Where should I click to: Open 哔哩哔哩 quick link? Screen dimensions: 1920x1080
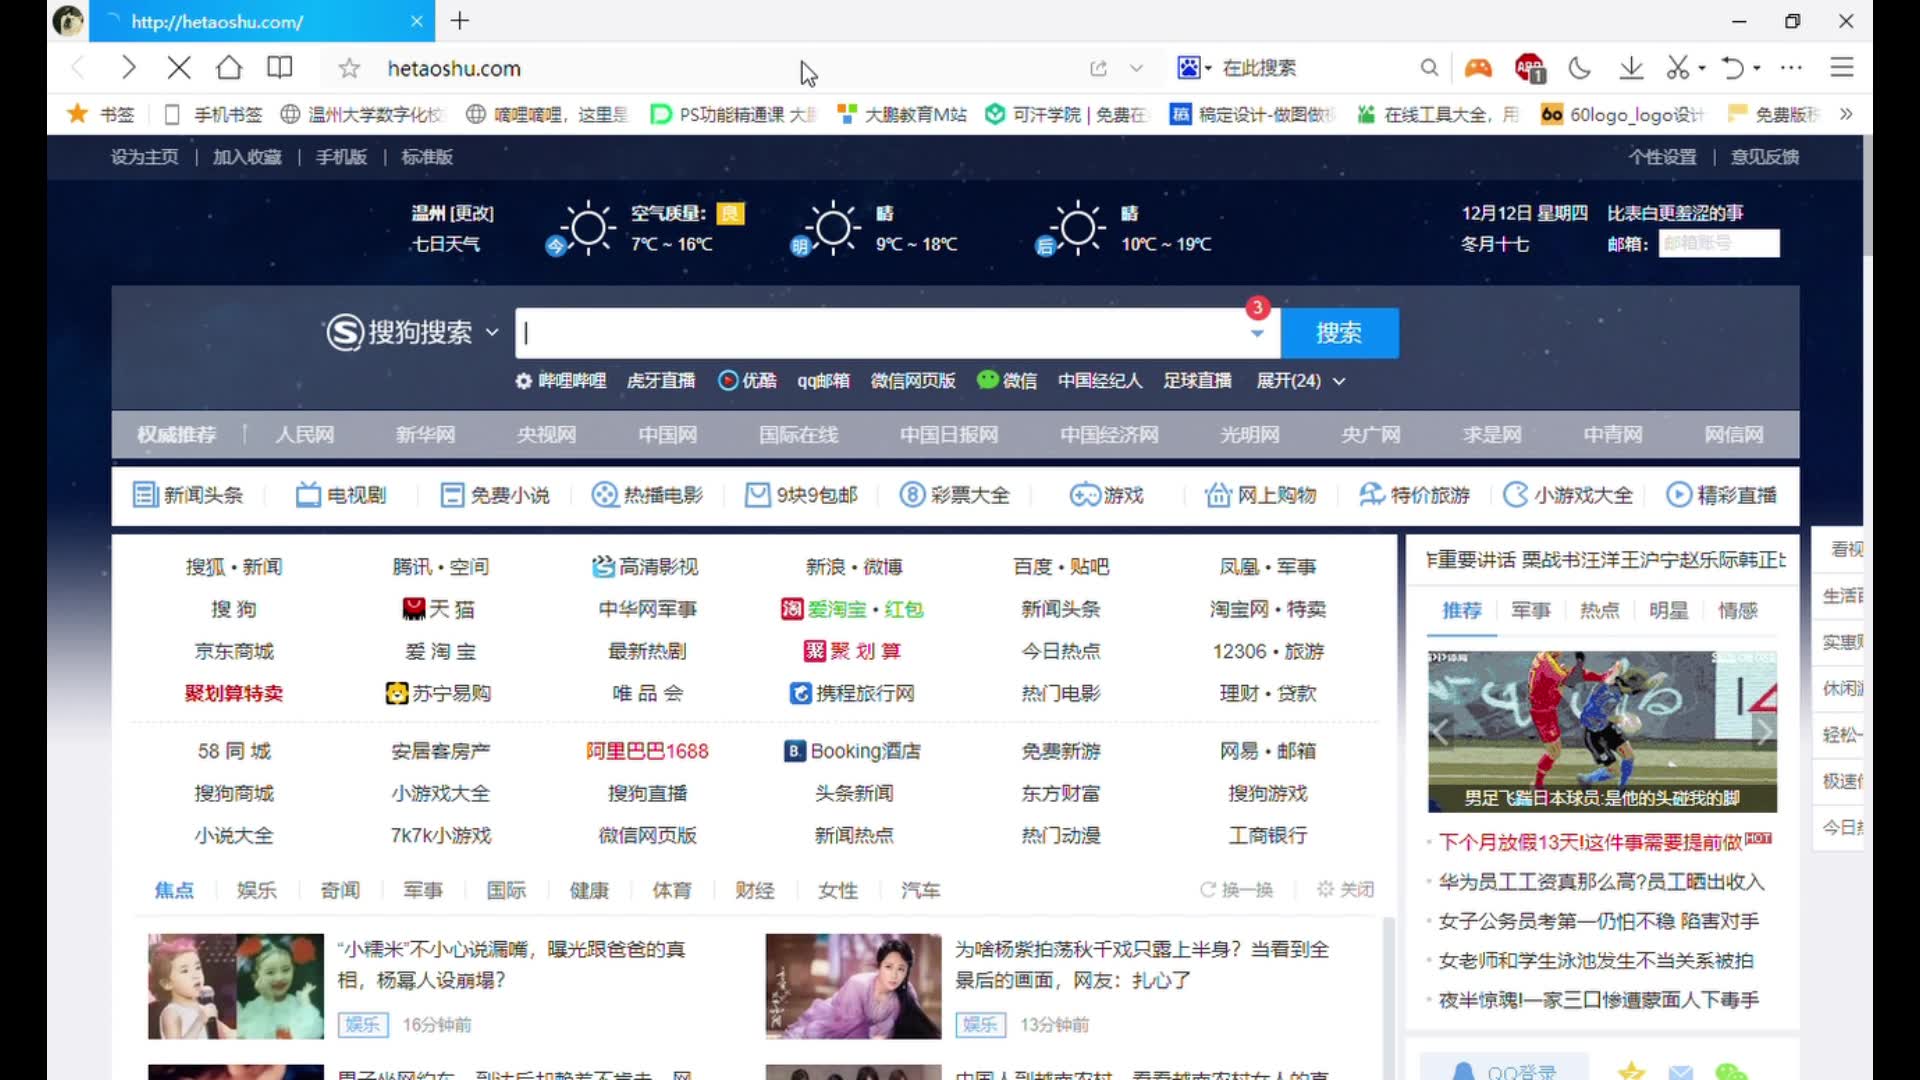click(x=572, y=381)
